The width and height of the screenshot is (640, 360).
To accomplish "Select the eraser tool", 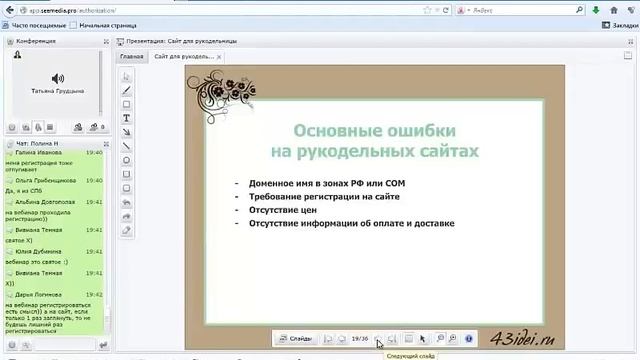I will (x=127, y=230).
